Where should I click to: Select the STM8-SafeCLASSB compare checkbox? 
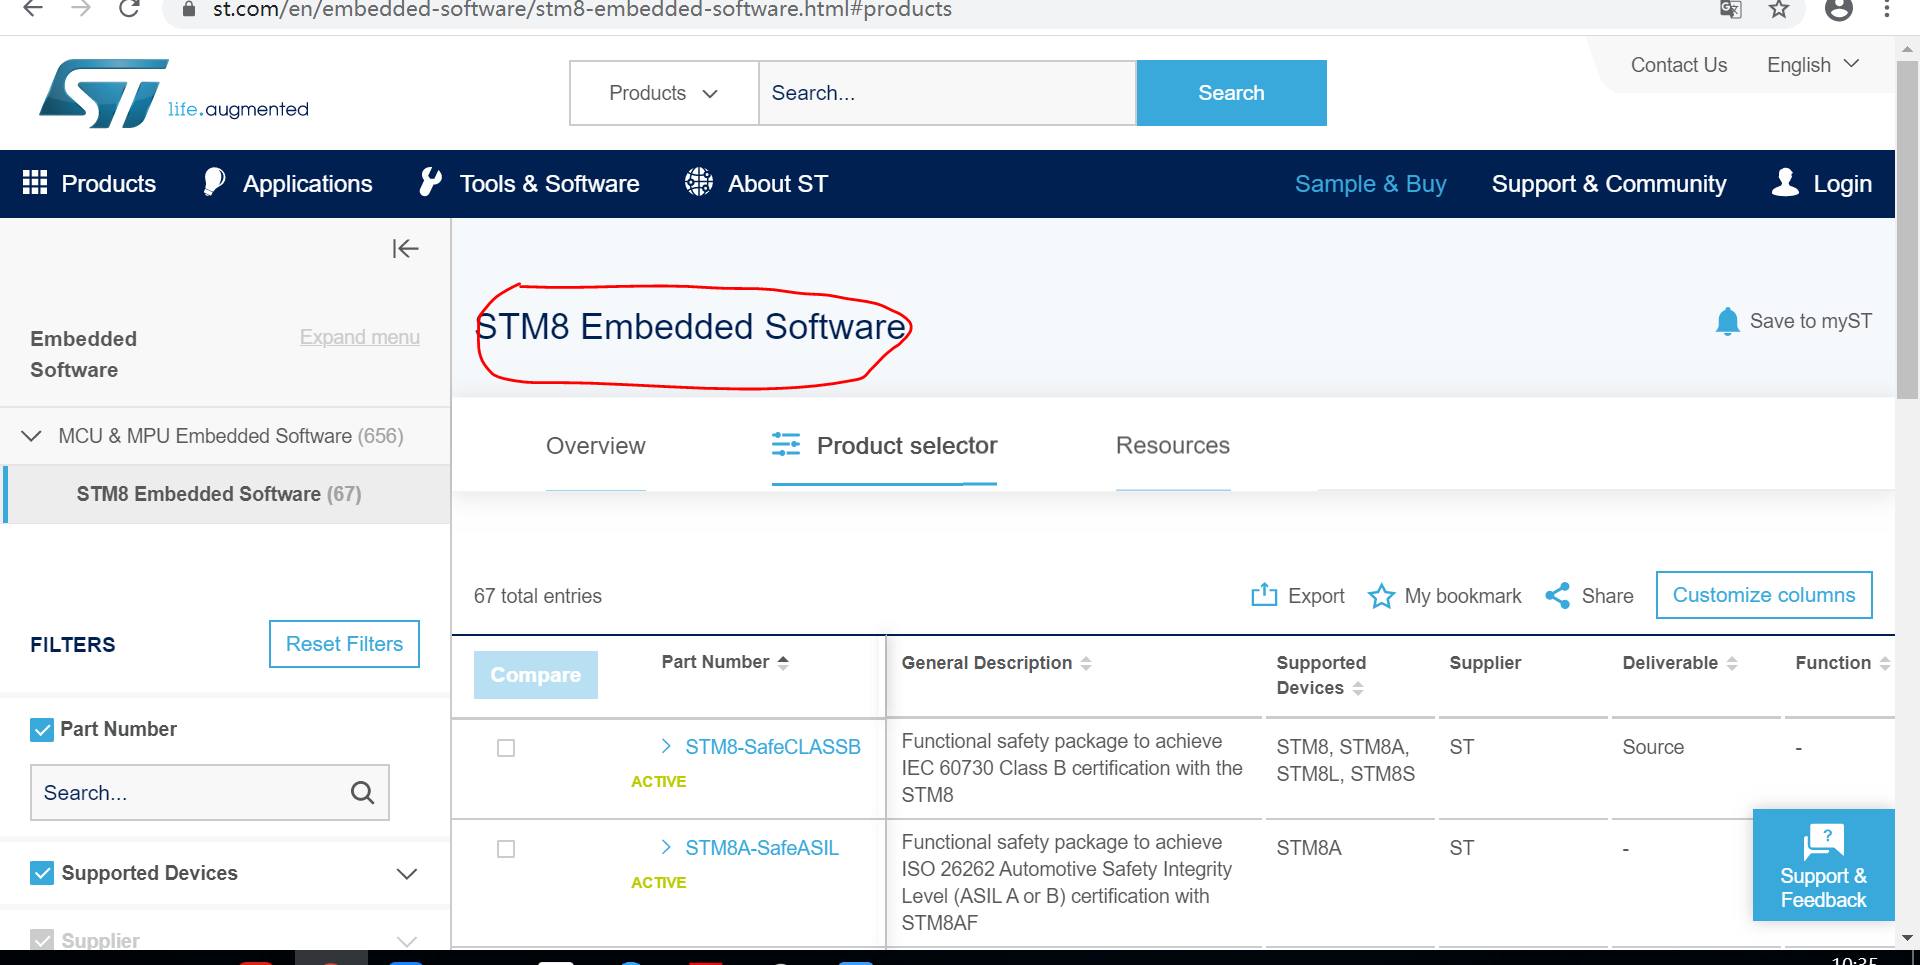pyautogui.click(x=506, y=747)
